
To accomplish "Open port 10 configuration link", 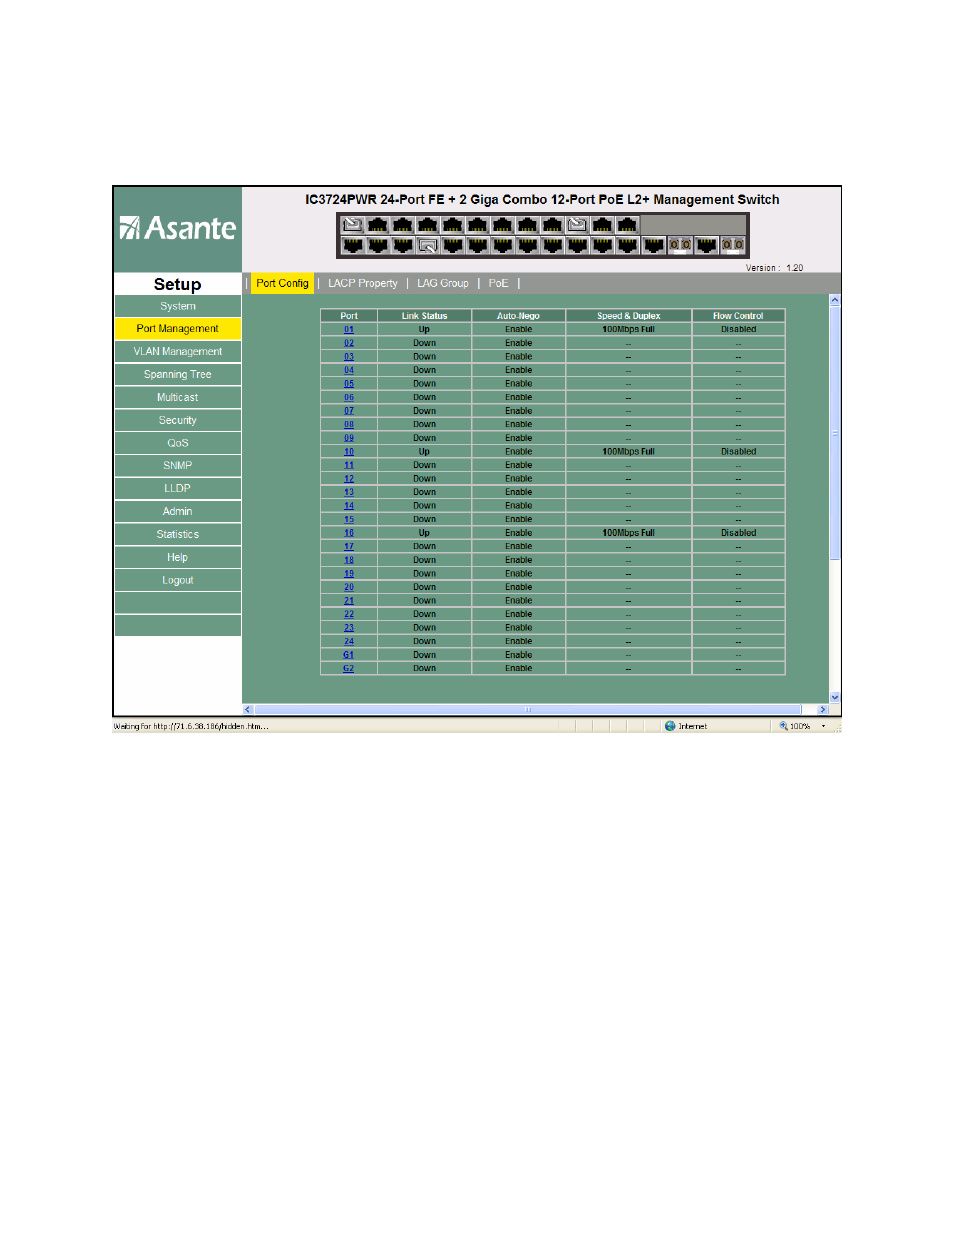I will pos(349,451).
